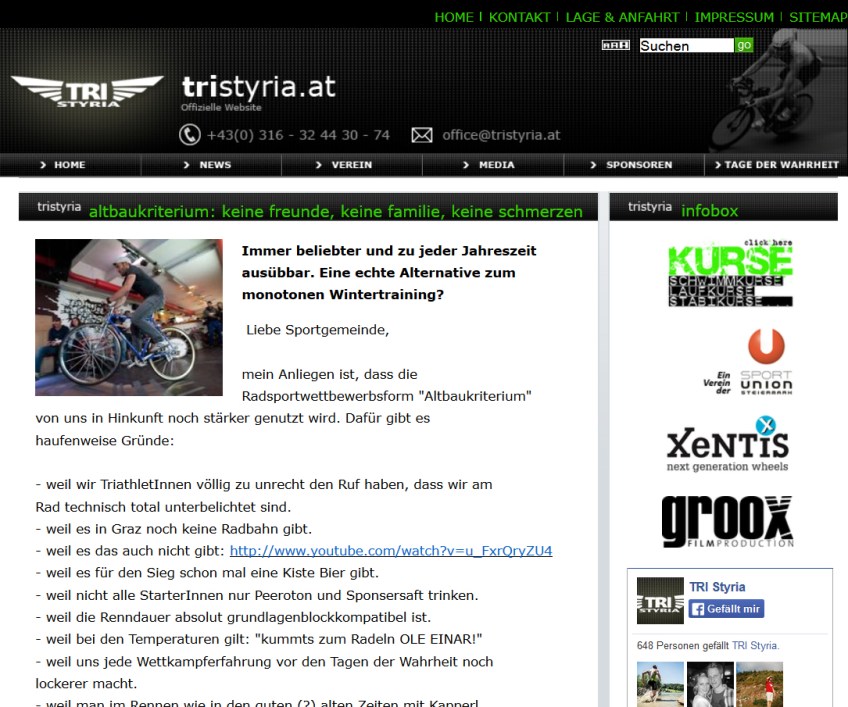Open the green KURSE banner

click(730, 274)
